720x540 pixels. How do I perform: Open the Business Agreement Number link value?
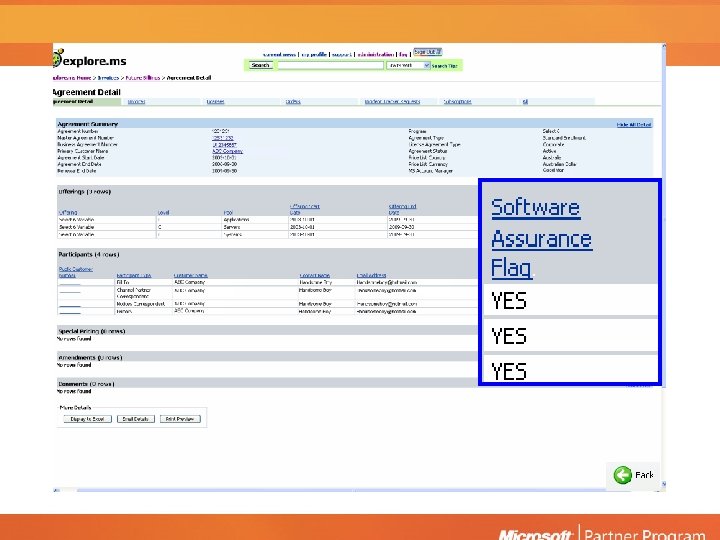point(225,145)
